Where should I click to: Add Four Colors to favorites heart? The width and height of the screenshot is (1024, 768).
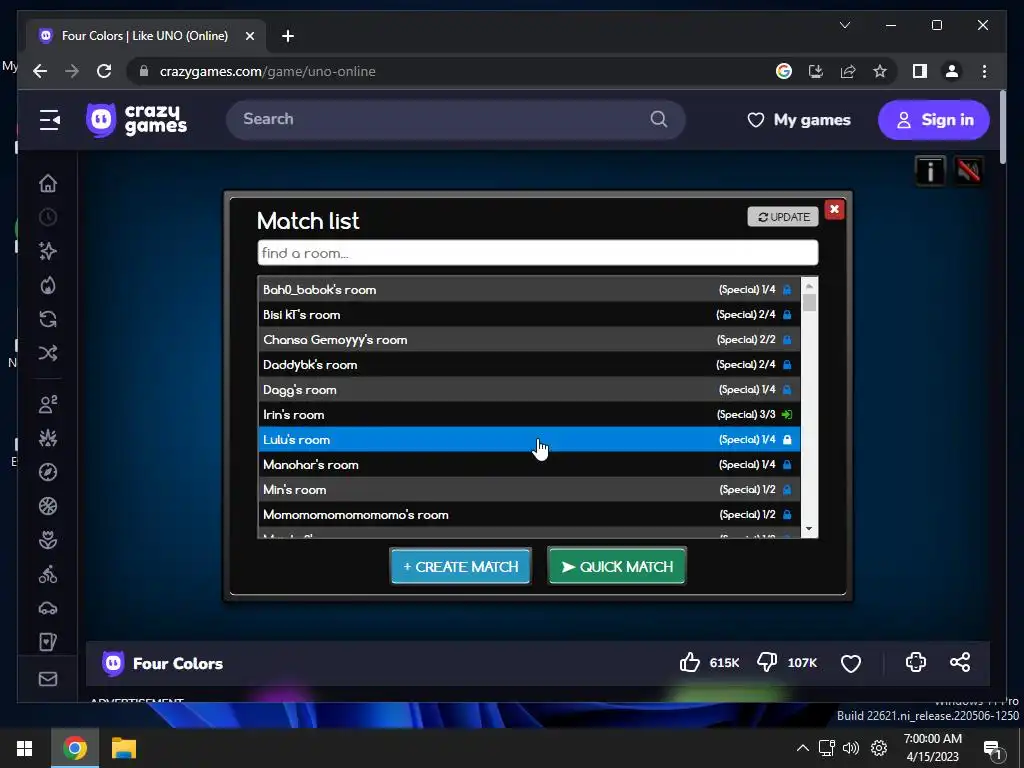click(851, 664)
